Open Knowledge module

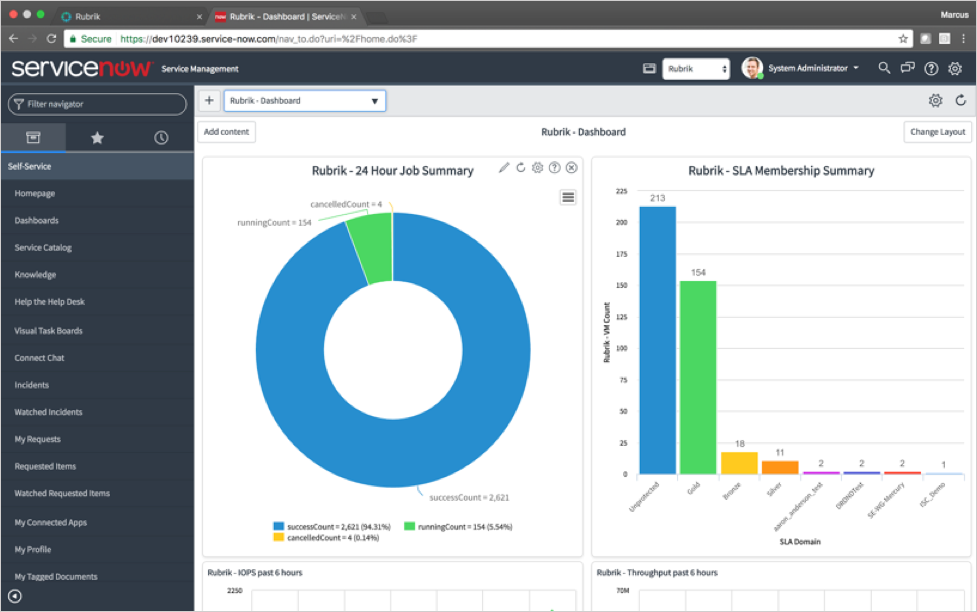pyautogui.click(x=36, y=275)
